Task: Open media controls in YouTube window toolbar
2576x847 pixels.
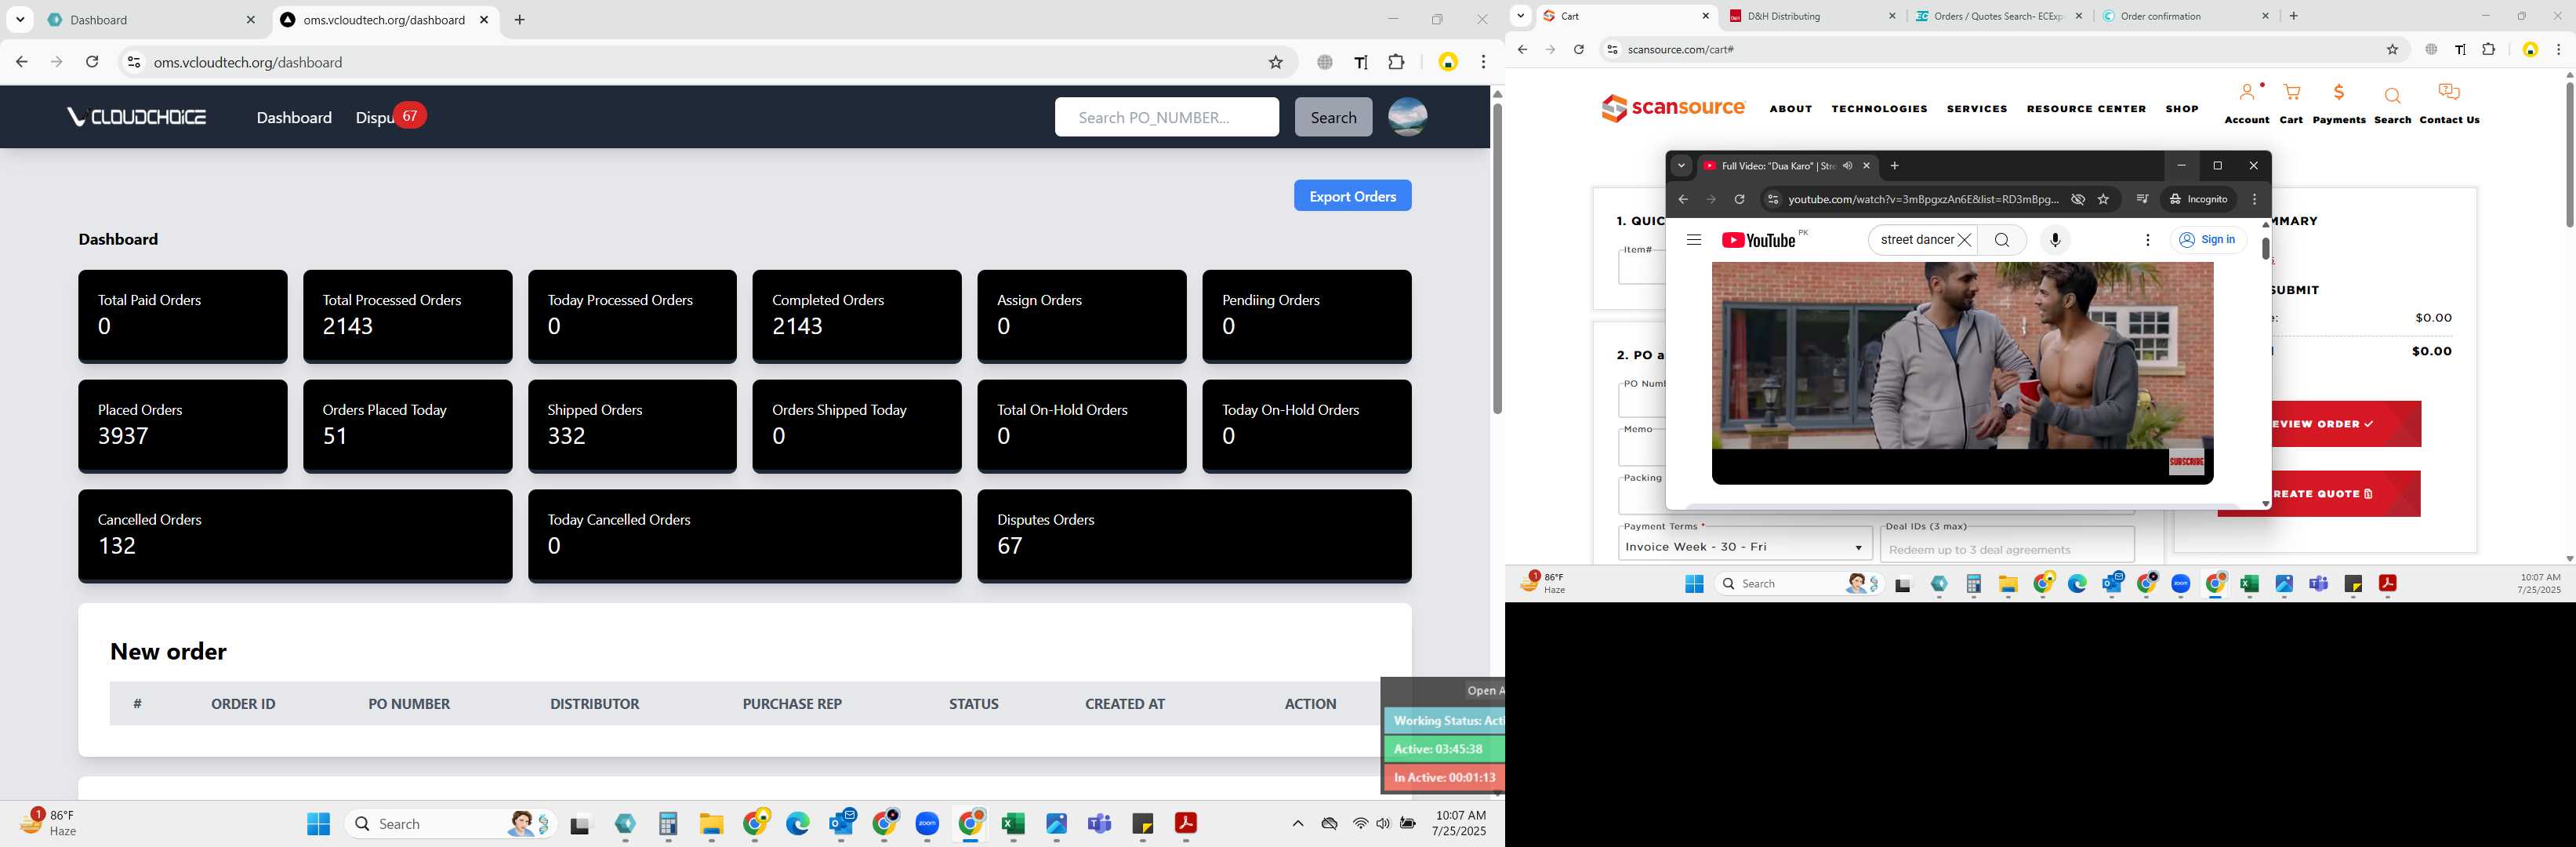Action: click(2141, 199)
